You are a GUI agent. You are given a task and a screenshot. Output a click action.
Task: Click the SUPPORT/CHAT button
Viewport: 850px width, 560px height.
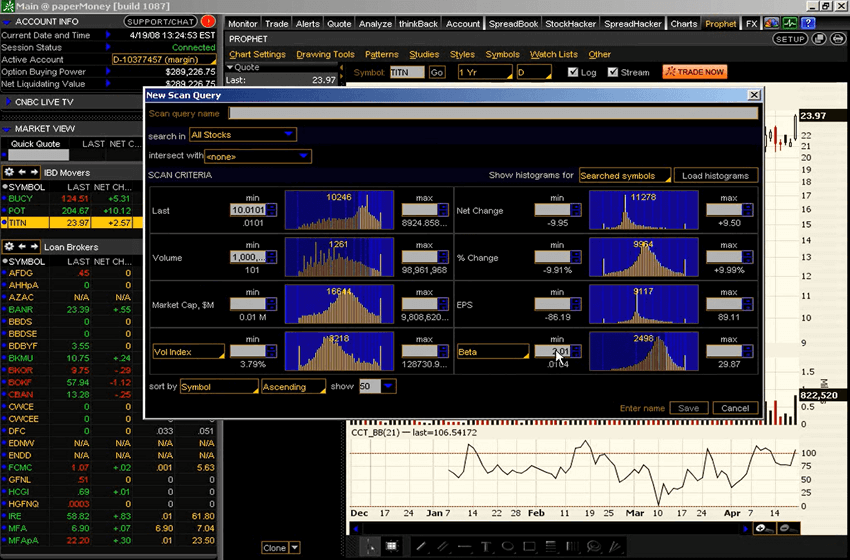(160, 22)
